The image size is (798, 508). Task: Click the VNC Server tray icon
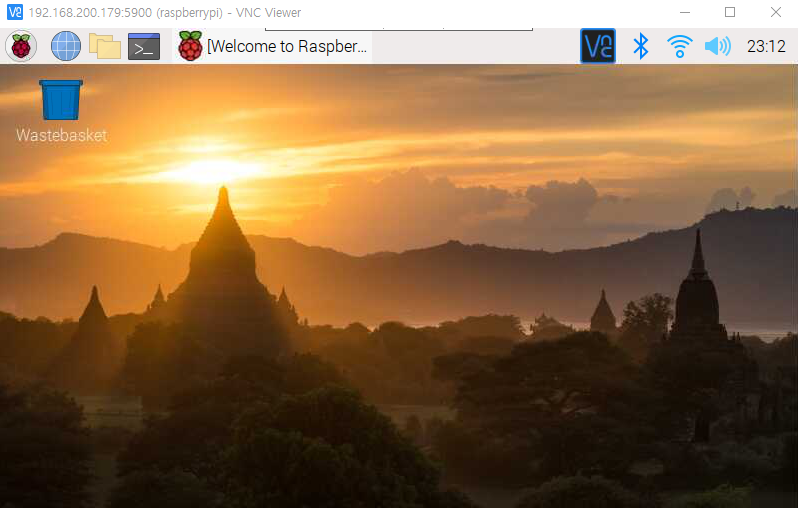[597, 46]
